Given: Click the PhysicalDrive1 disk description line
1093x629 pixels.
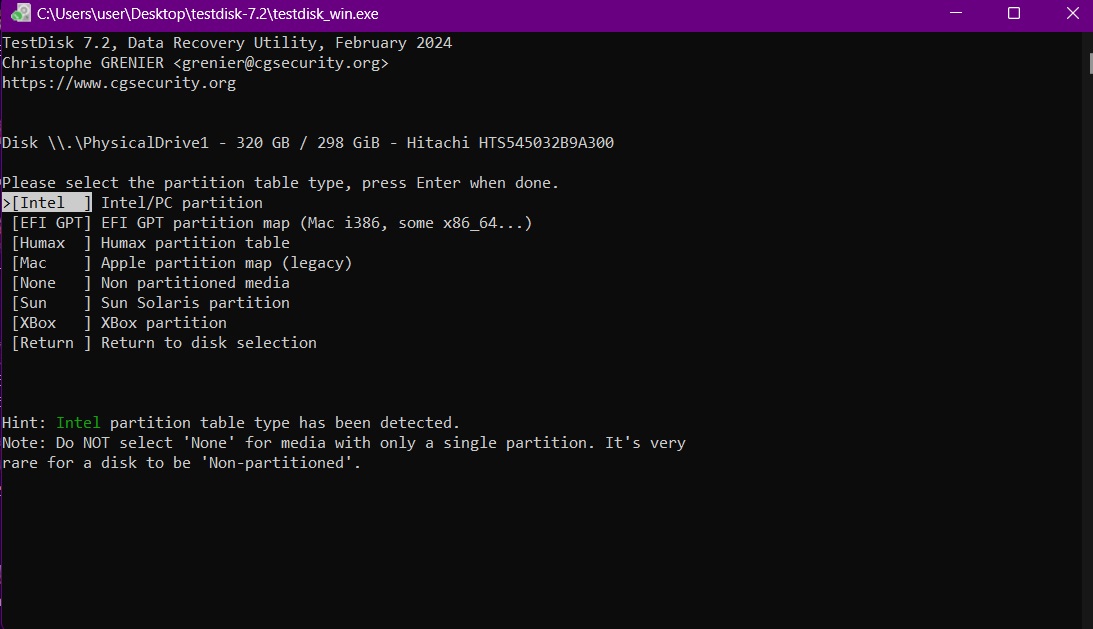Looking at the screenshot, I should 308,143.
